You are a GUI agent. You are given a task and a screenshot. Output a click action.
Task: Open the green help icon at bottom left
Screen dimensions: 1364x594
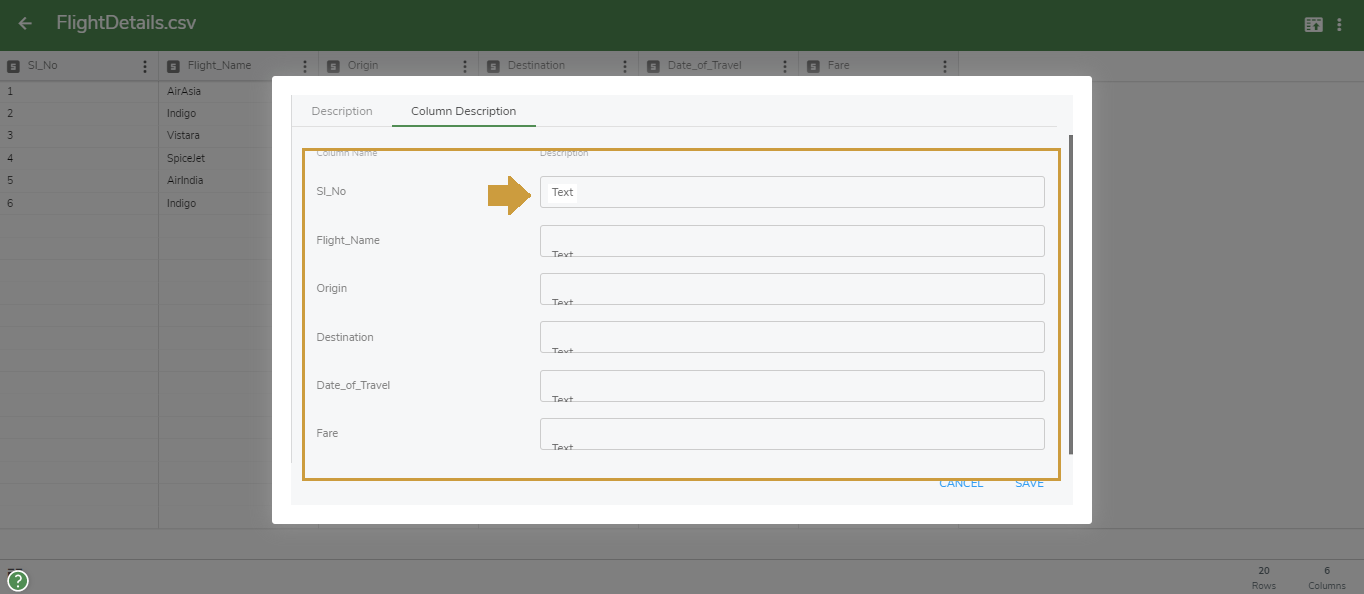click(17, 580)
